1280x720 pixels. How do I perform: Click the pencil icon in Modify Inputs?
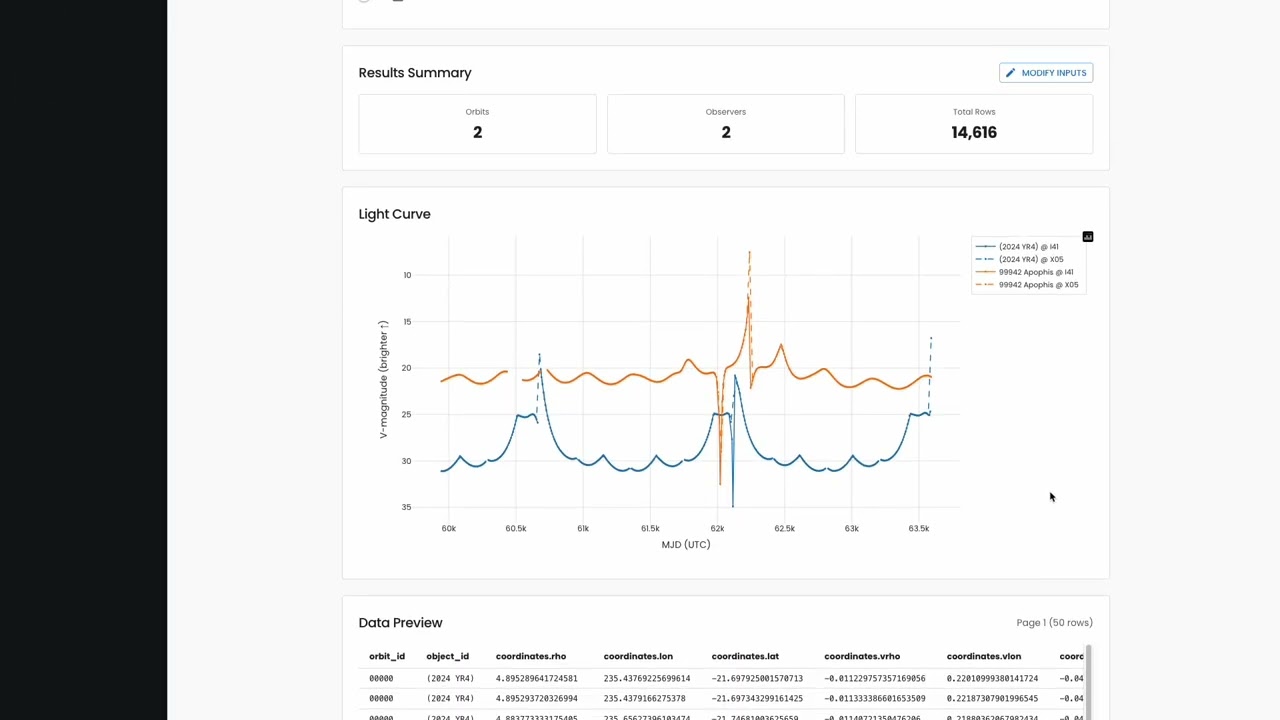click(x=1010, y=73)
